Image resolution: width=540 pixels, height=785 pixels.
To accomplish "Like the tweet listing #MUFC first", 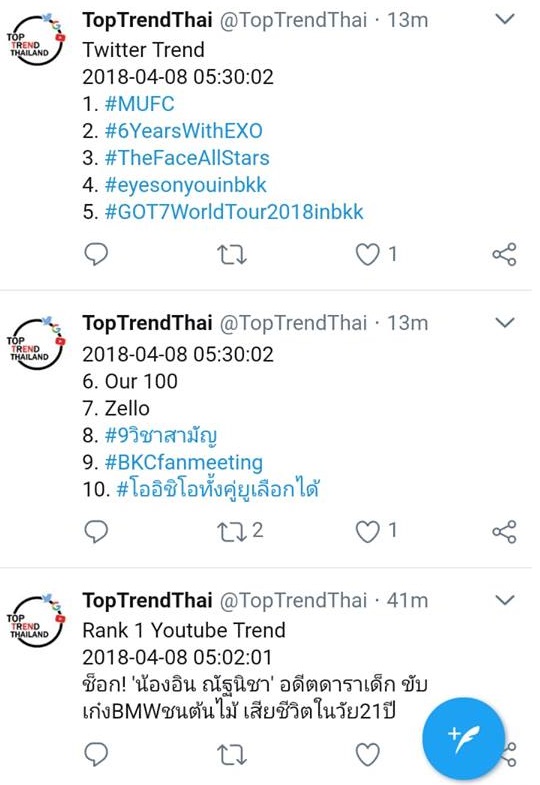I will (x=367, y=254).
